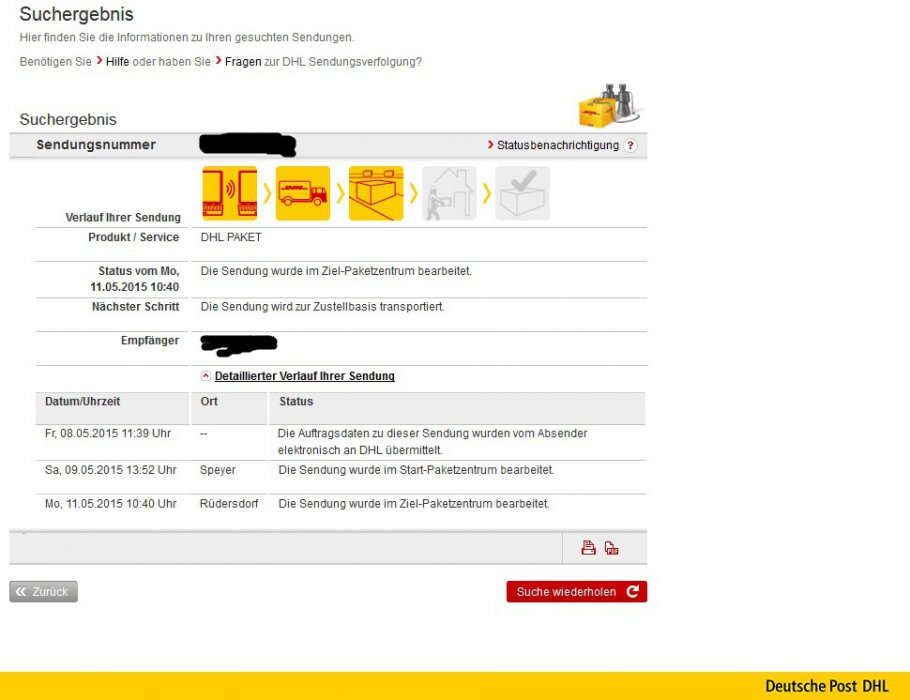Open the Fragen link

click(x=243, y=62)
